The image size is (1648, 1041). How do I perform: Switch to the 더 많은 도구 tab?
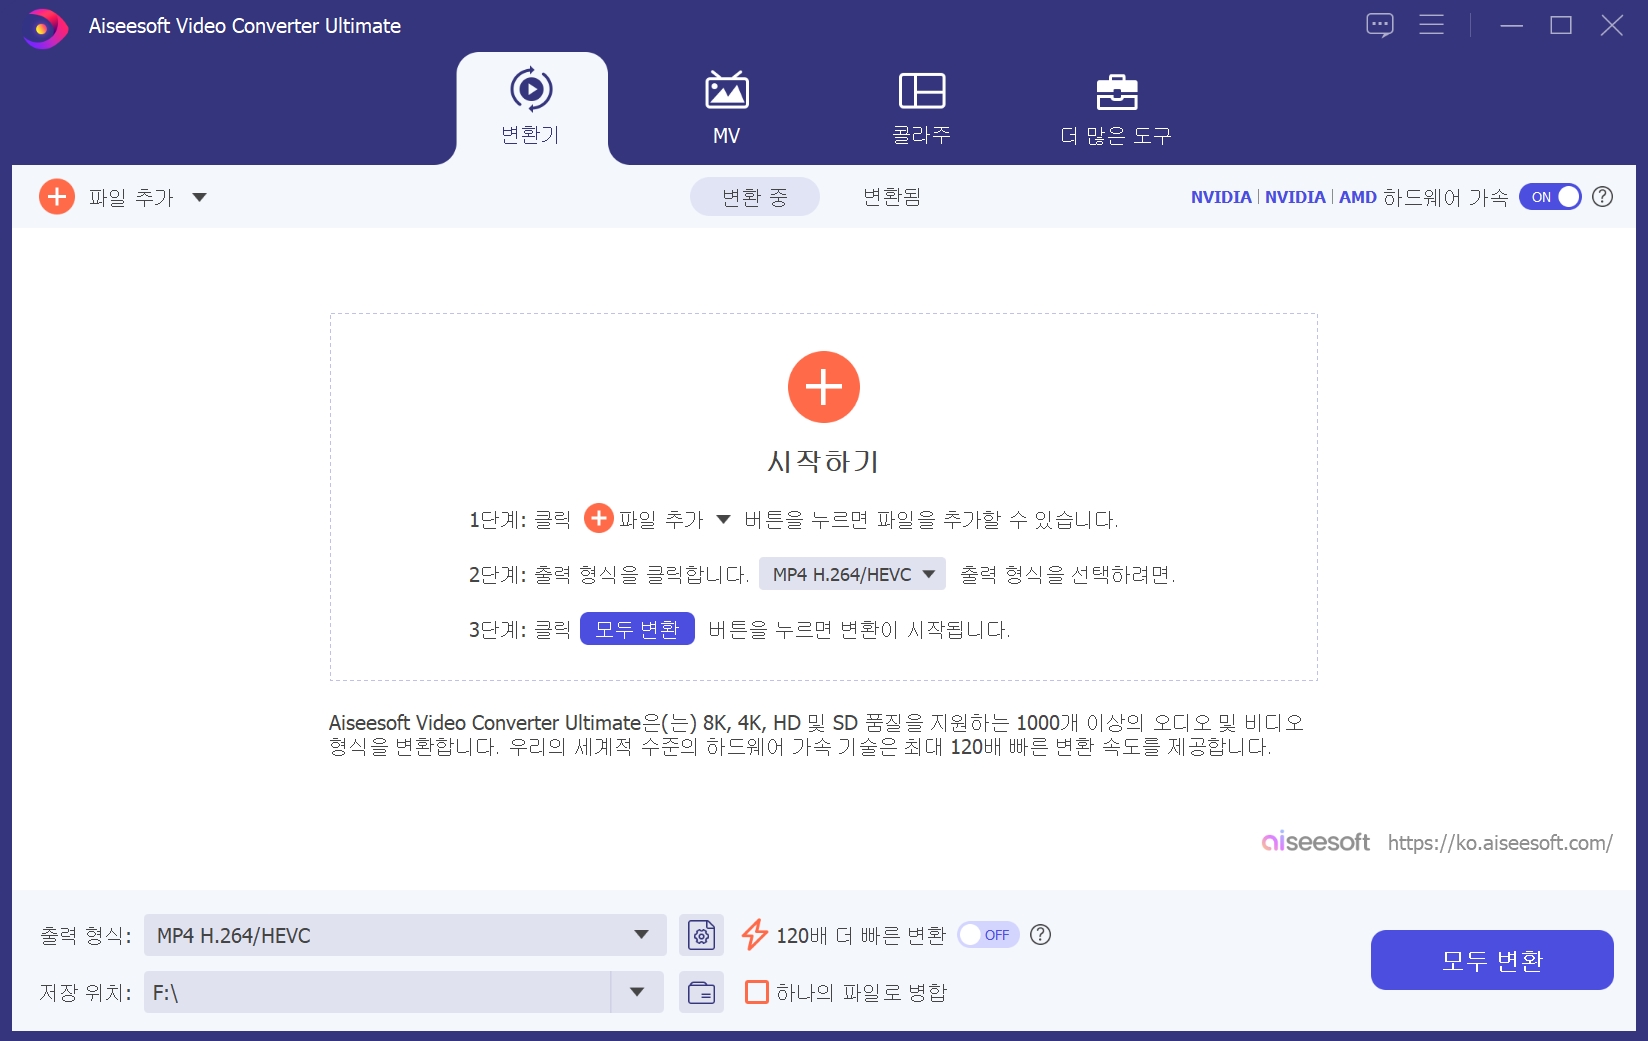(1116, 108)
